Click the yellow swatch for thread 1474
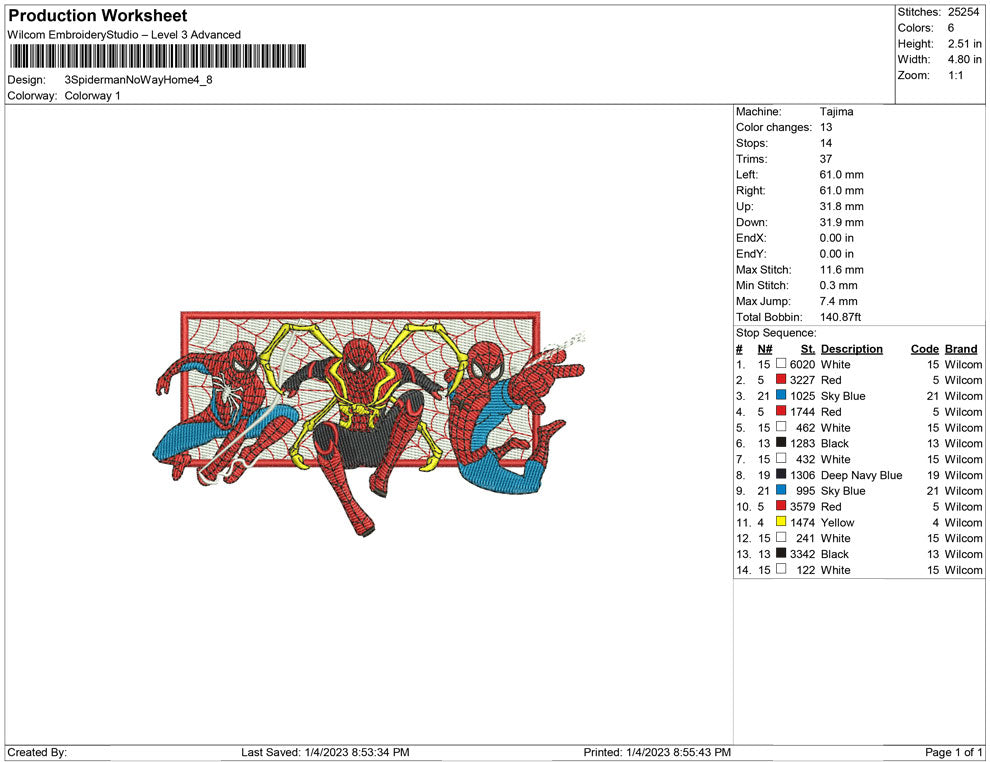Image resolution: width=990 pixels, height=762 pixels. coord(781,521)
